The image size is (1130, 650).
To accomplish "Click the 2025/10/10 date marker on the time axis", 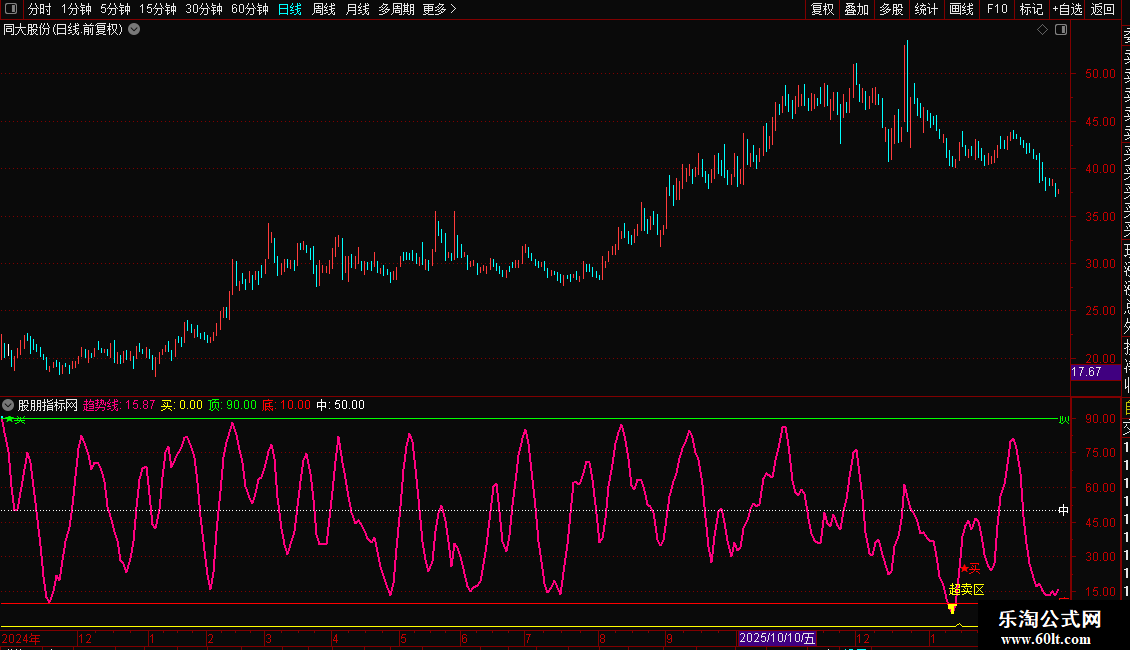I will (x=777, y=638).
